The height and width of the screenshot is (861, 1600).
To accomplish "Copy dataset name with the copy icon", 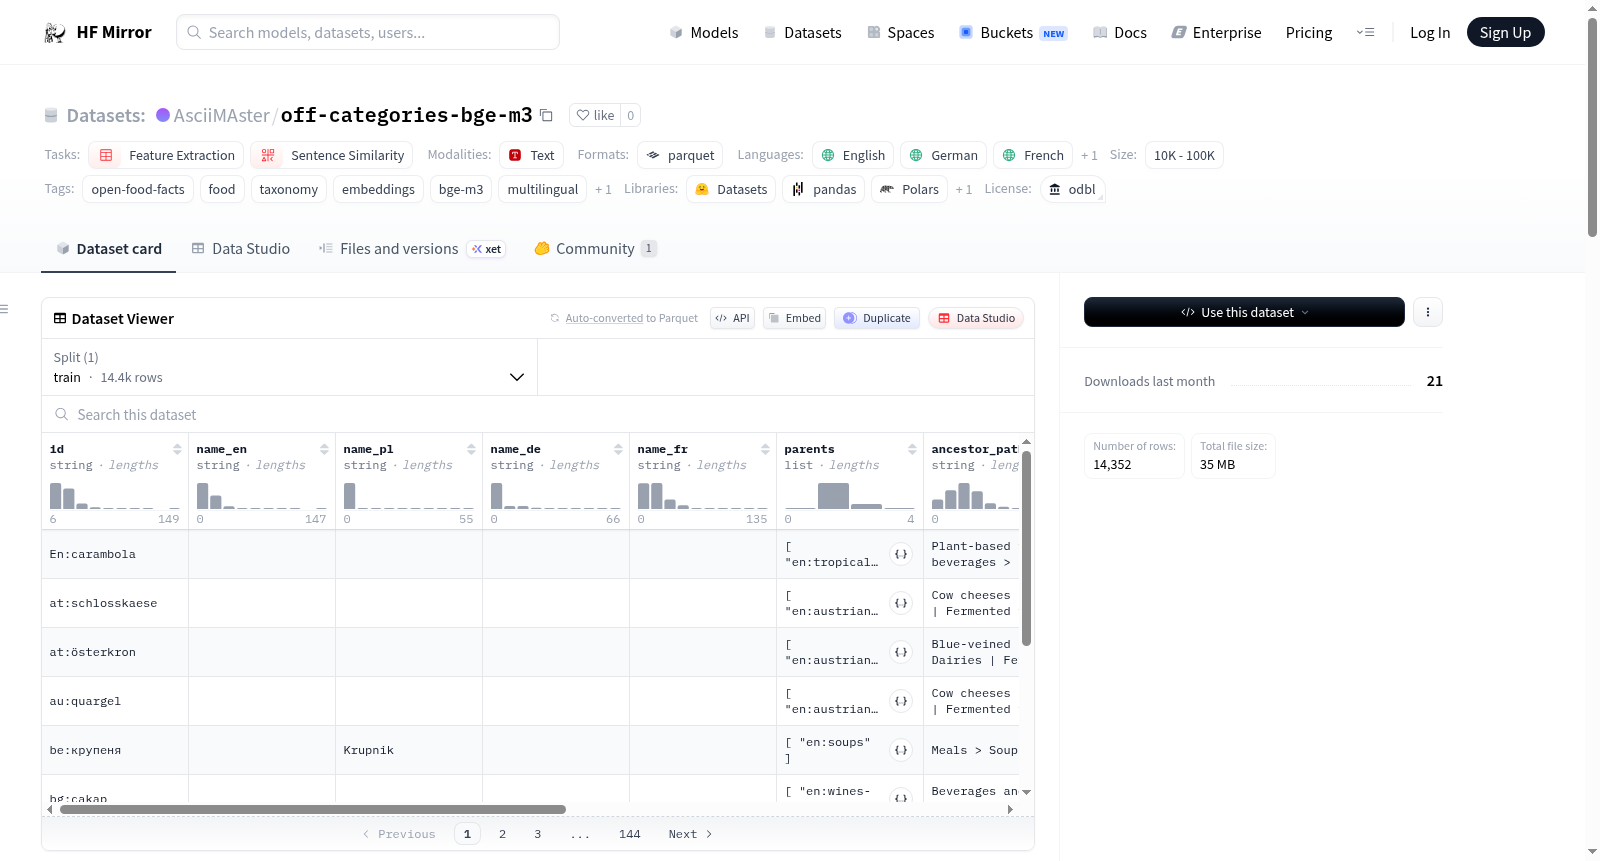I will (546, 115).
